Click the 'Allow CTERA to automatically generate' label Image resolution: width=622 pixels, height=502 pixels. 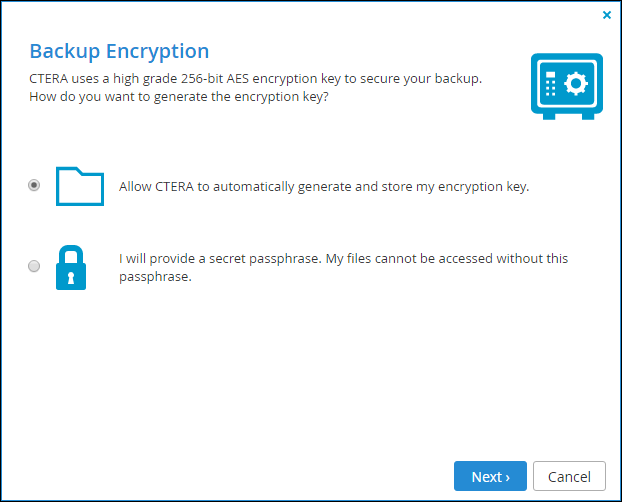[x=324, y=187]
